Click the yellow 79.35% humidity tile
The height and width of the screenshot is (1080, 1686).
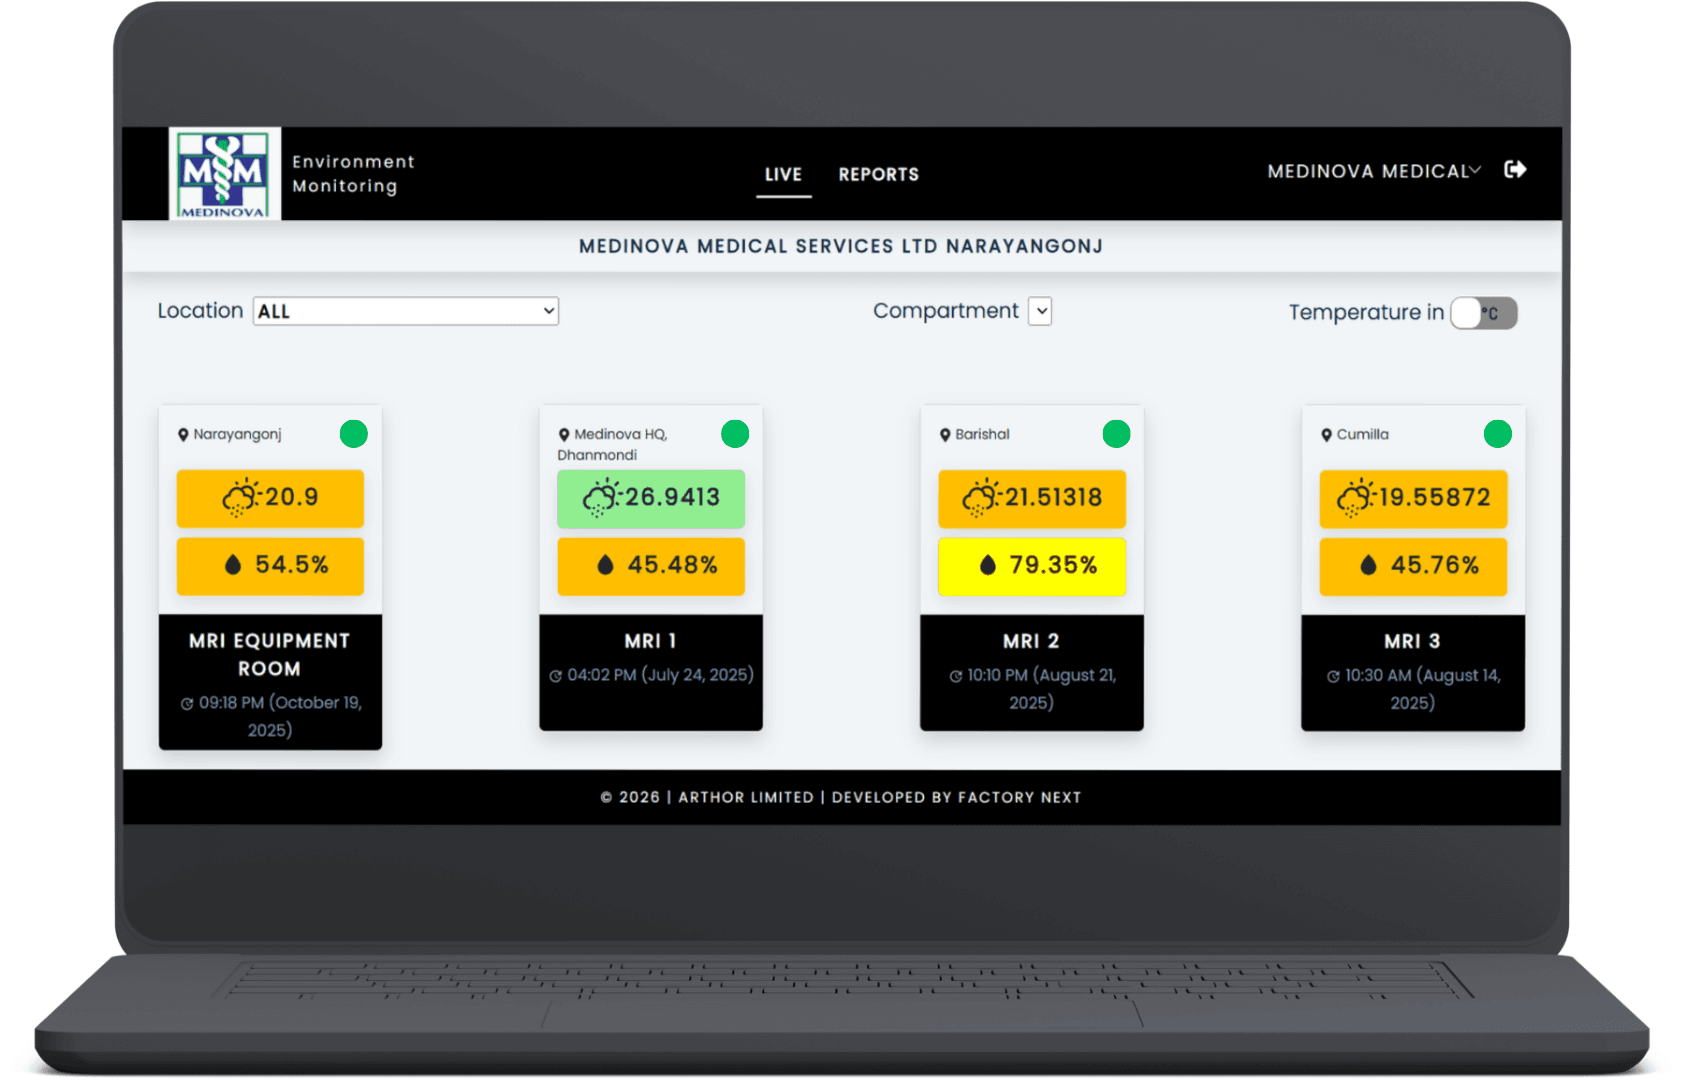tap(1032, 566)
